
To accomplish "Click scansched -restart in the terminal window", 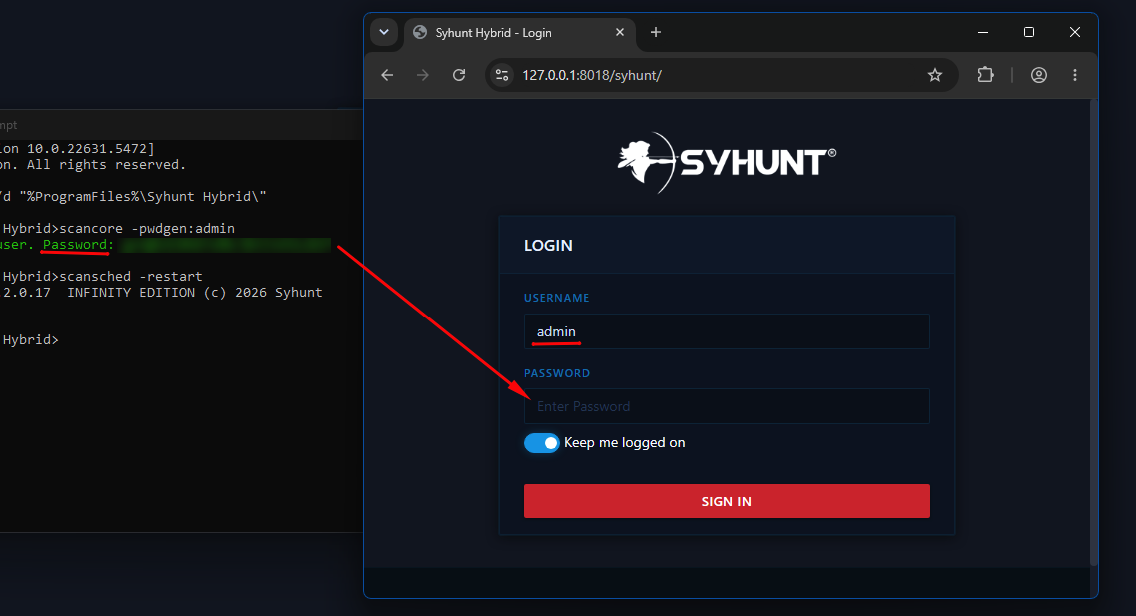I will tap(131, 277).
